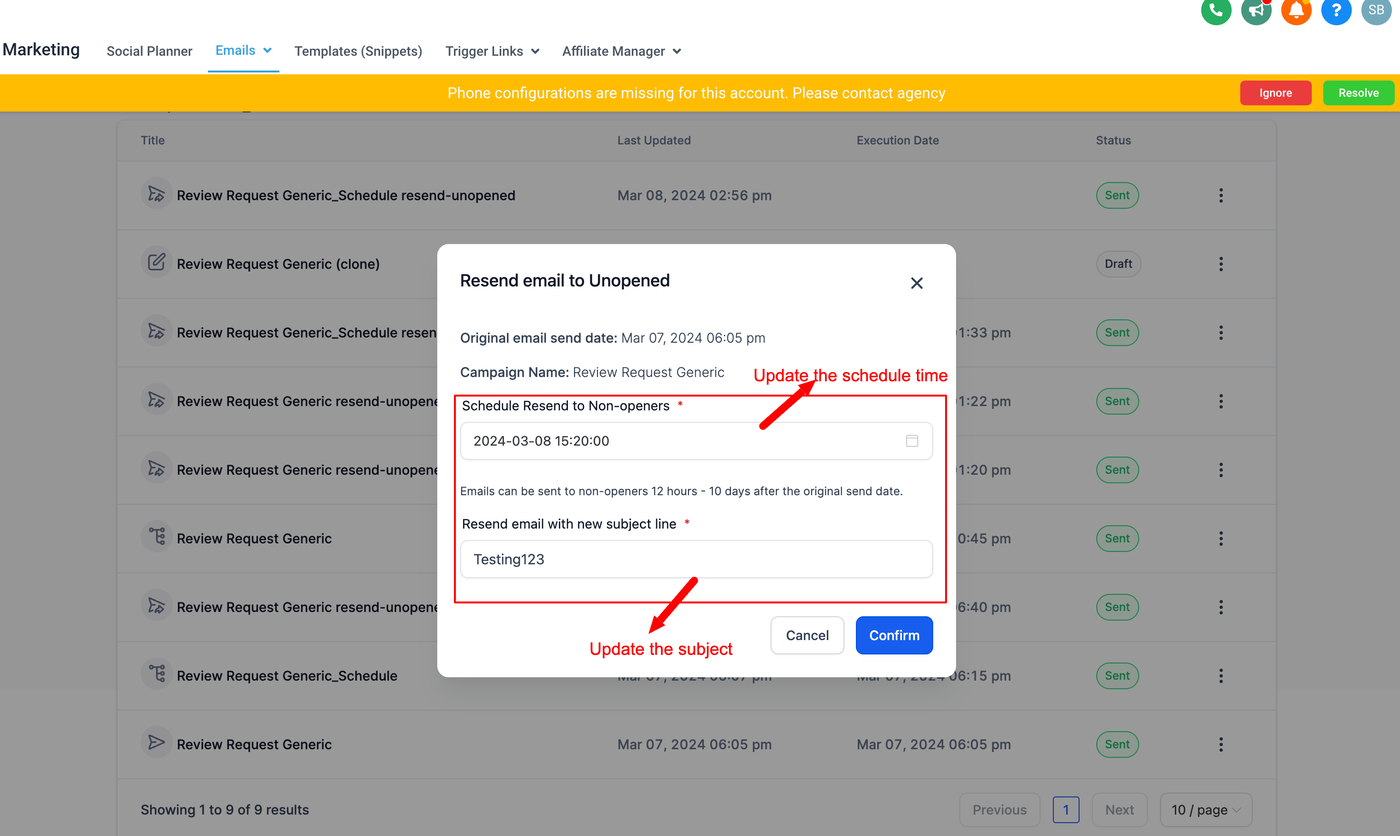Click the new subject line input field
The height and width of the screenshot is (836, 1400).
[696, 559]
